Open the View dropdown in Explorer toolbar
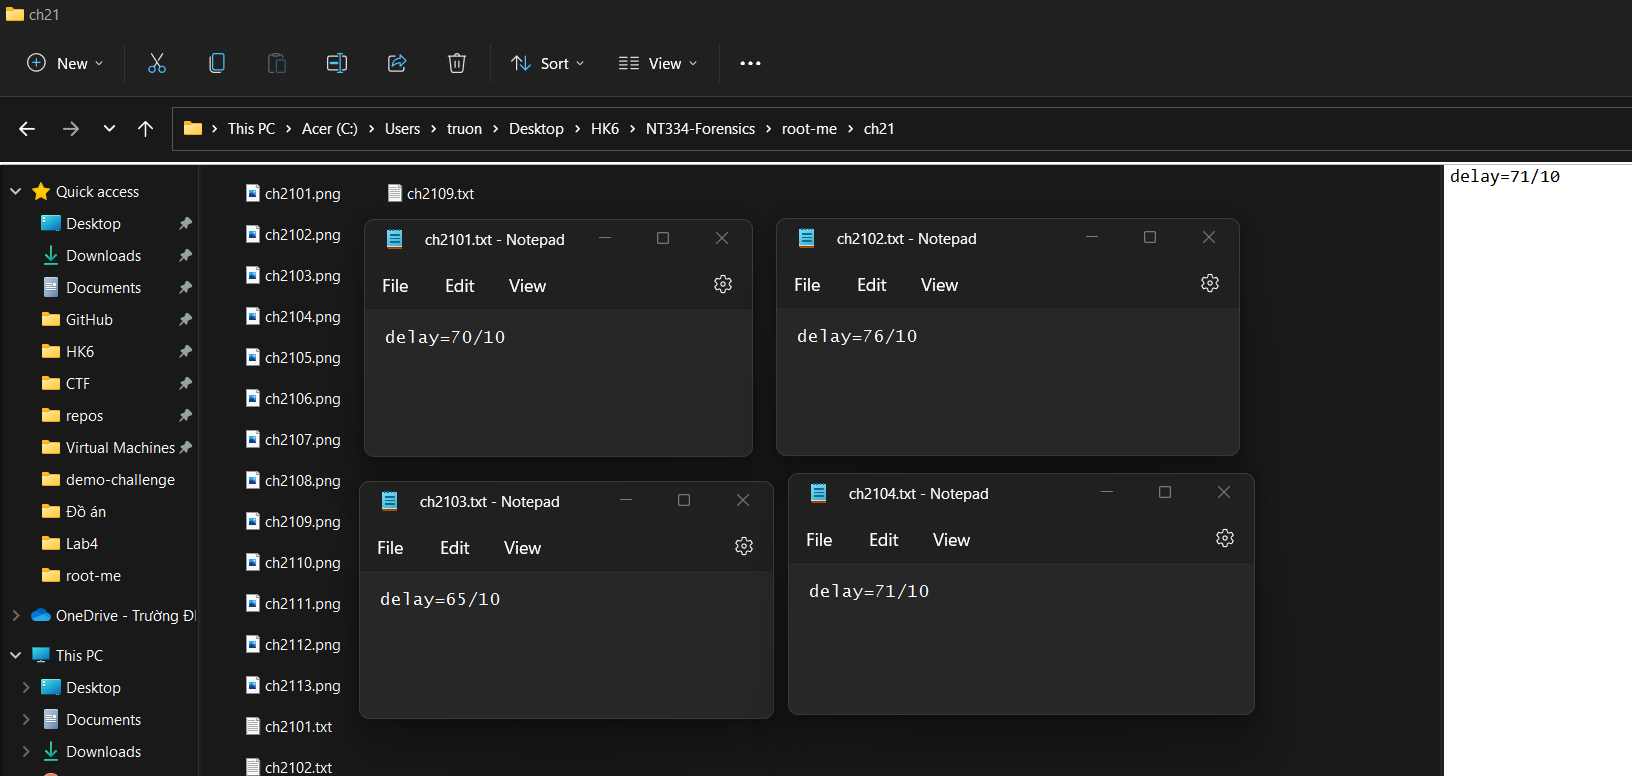The image size is (1632, 776). point(657,63)
